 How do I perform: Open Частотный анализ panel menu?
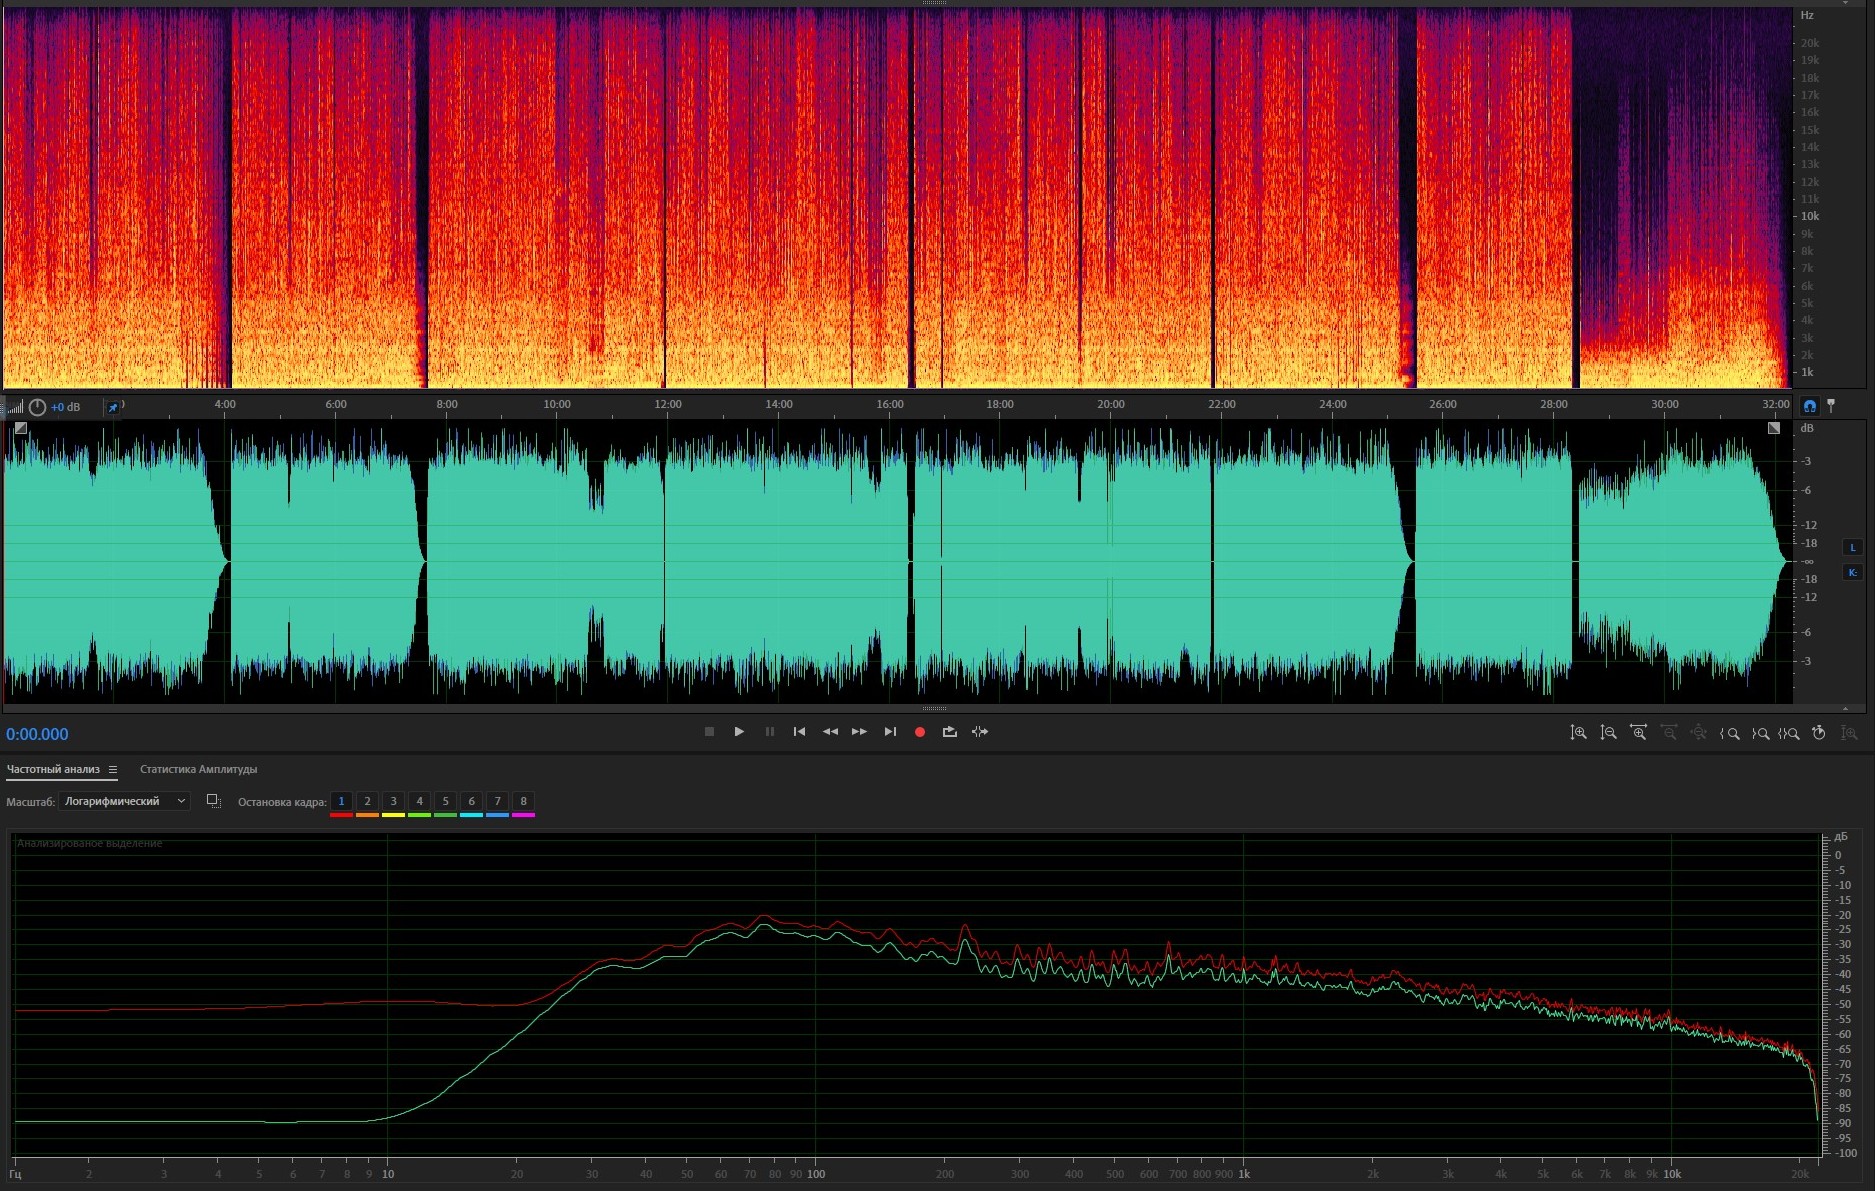point(113,770)
